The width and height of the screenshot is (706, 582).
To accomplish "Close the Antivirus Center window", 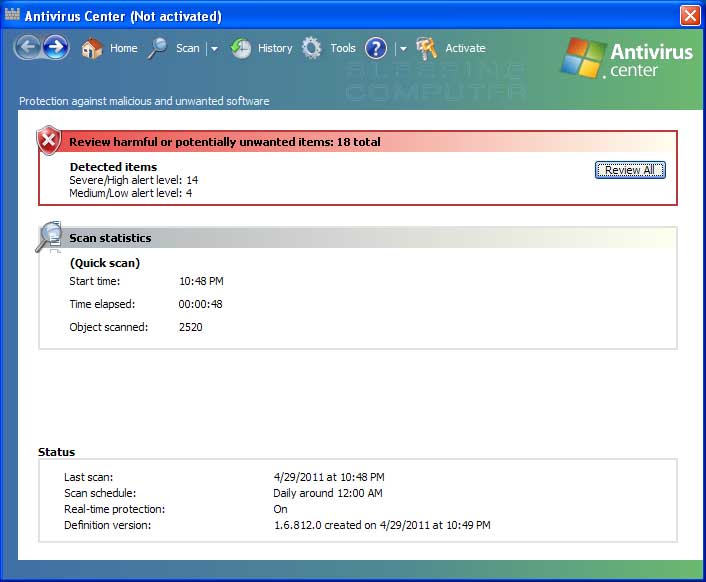I will pos(690,16).
